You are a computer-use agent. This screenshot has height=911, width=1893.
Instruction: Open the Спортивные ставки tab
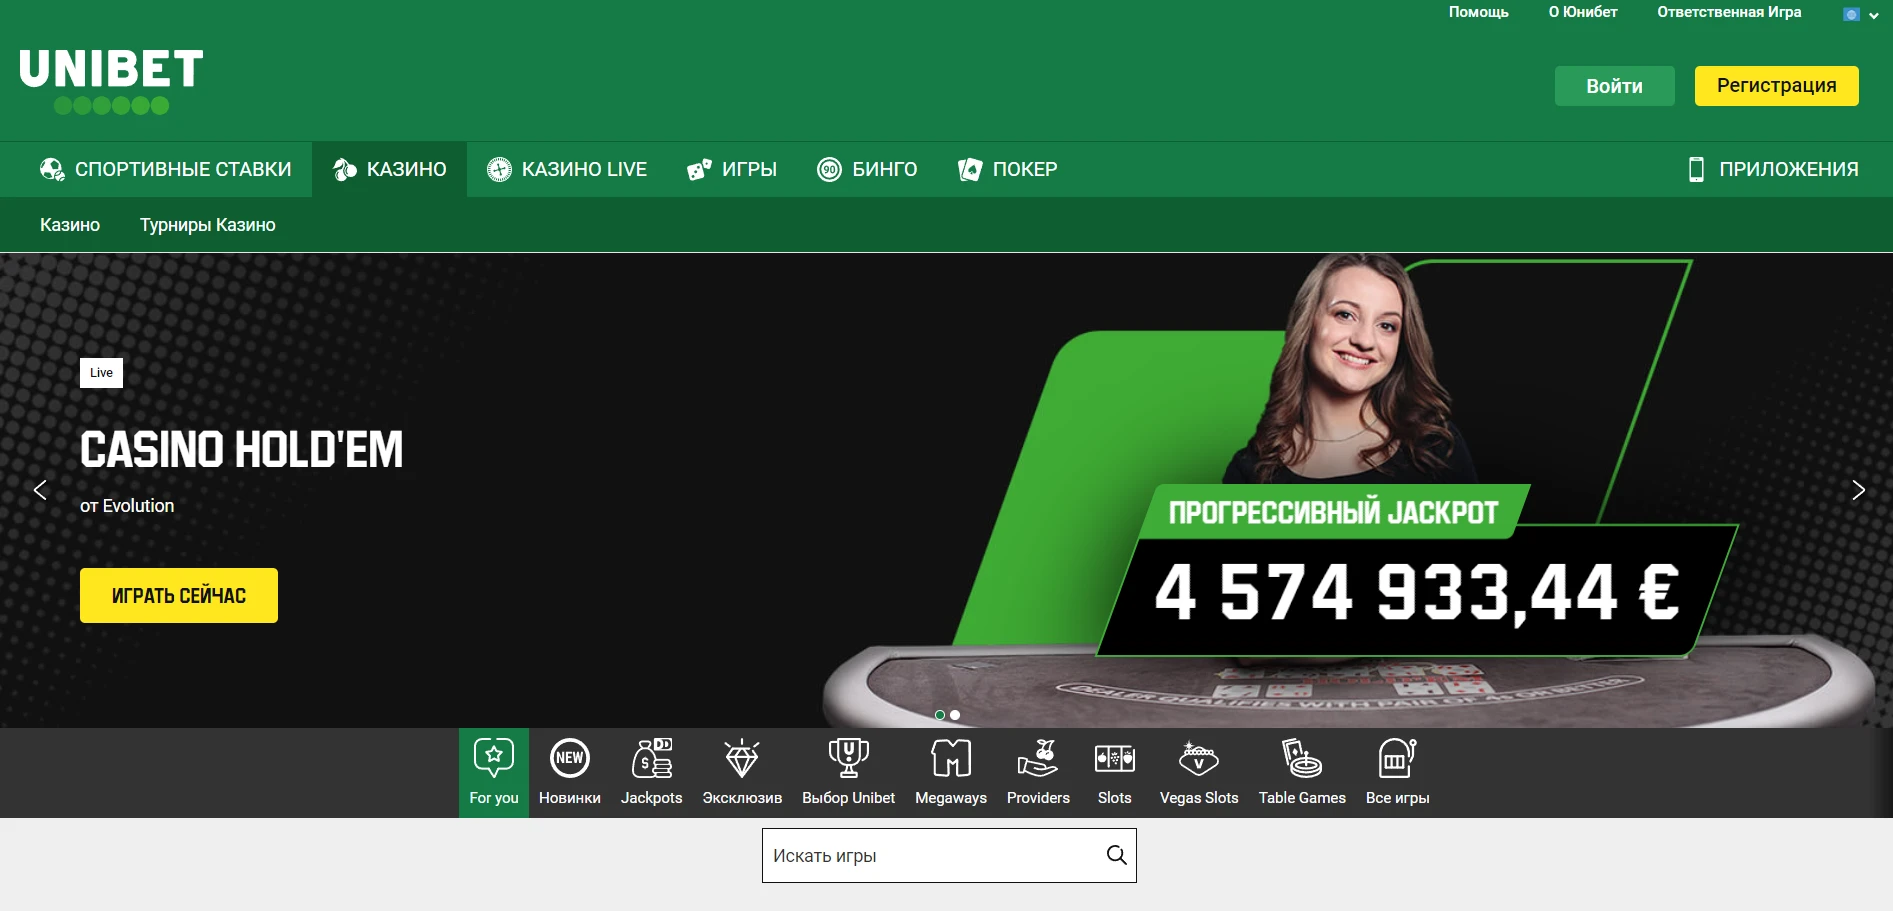(x=166, y=169)
